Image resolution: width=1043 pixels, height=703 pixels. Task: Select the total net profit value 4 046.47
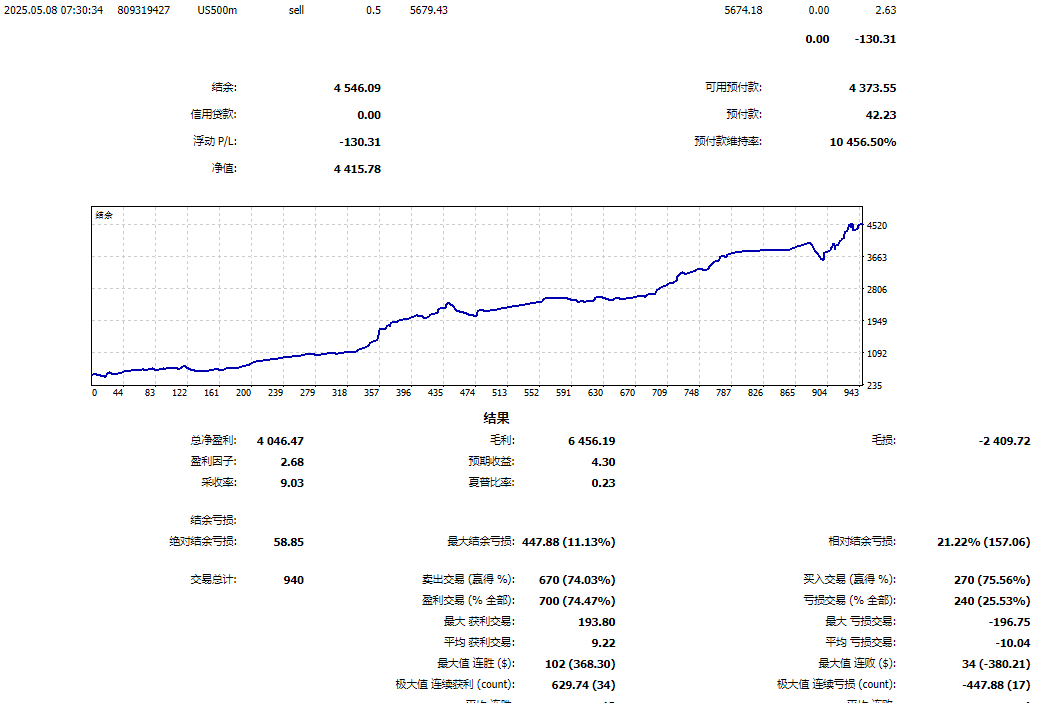click(280, 441)
